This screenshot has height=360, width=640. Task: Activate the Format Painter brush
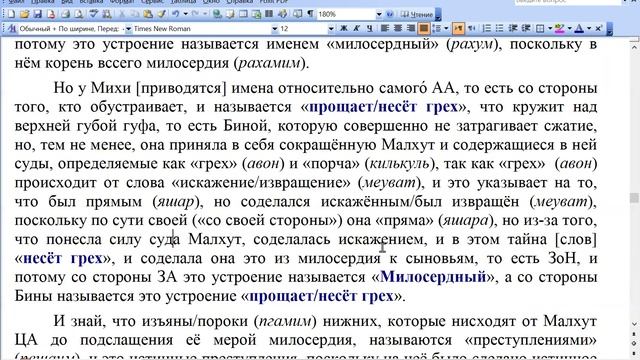162,14
